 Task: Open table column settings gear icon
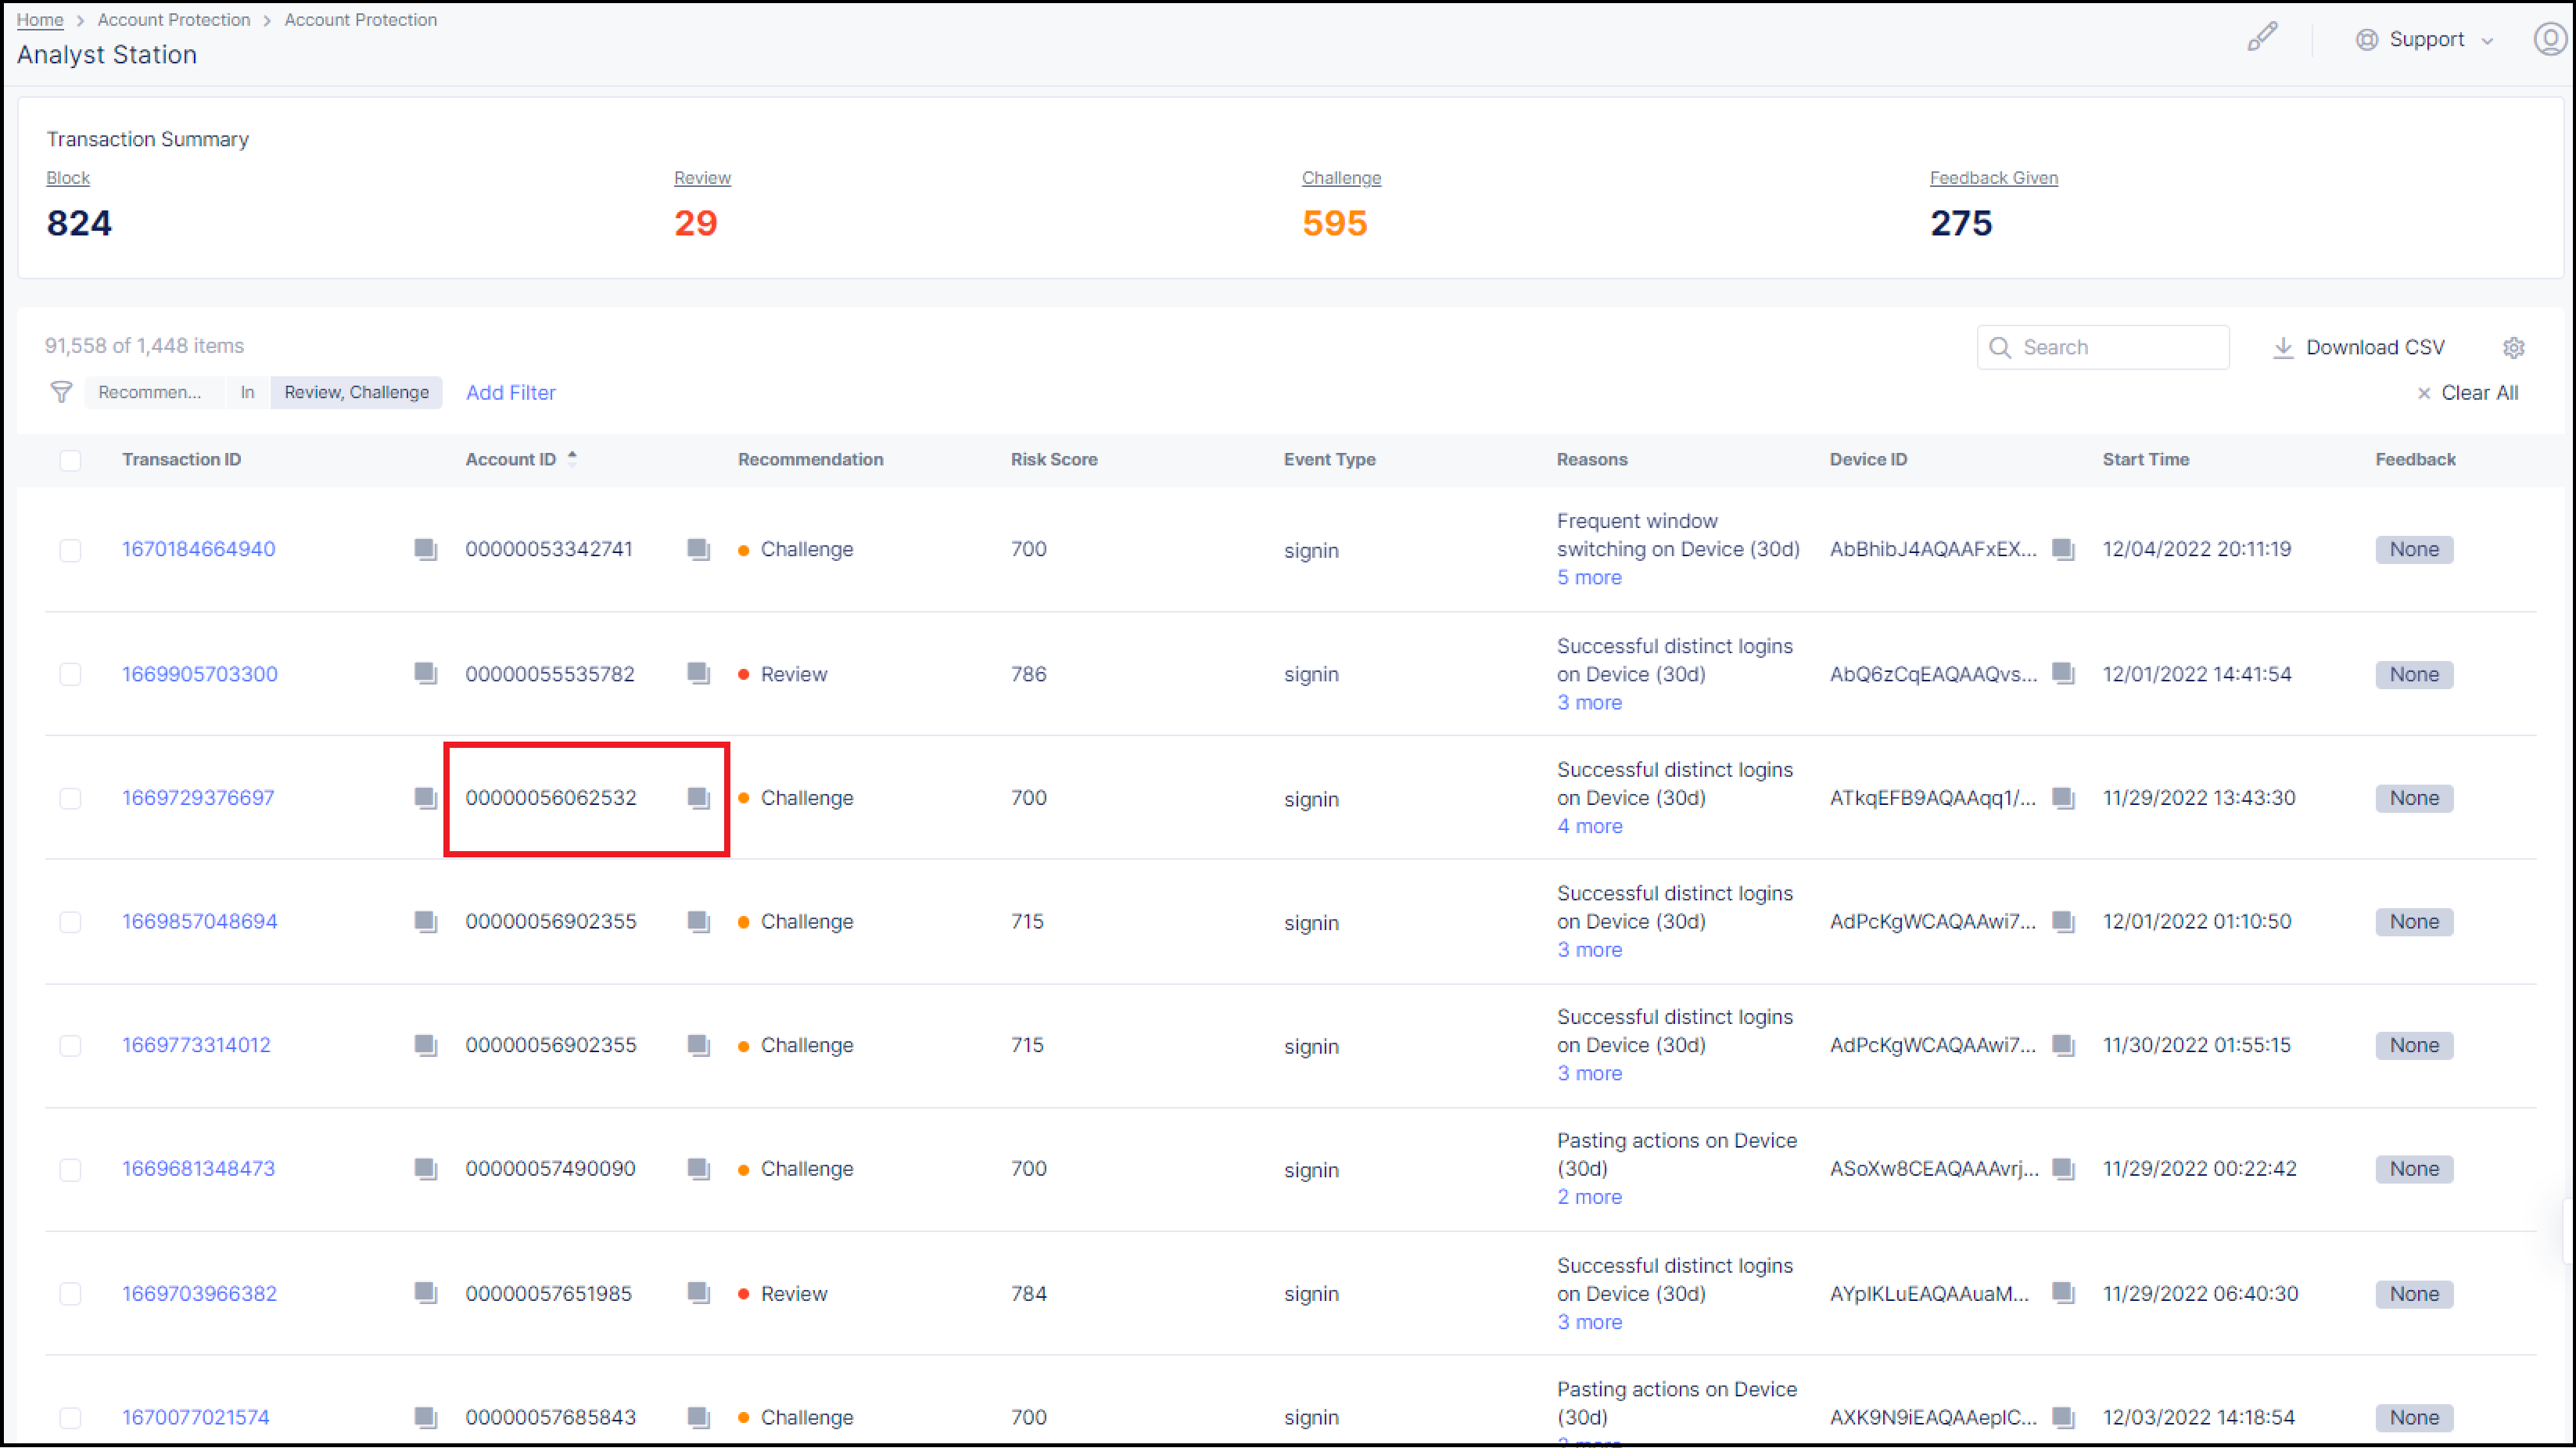(x=2515, y=347)
